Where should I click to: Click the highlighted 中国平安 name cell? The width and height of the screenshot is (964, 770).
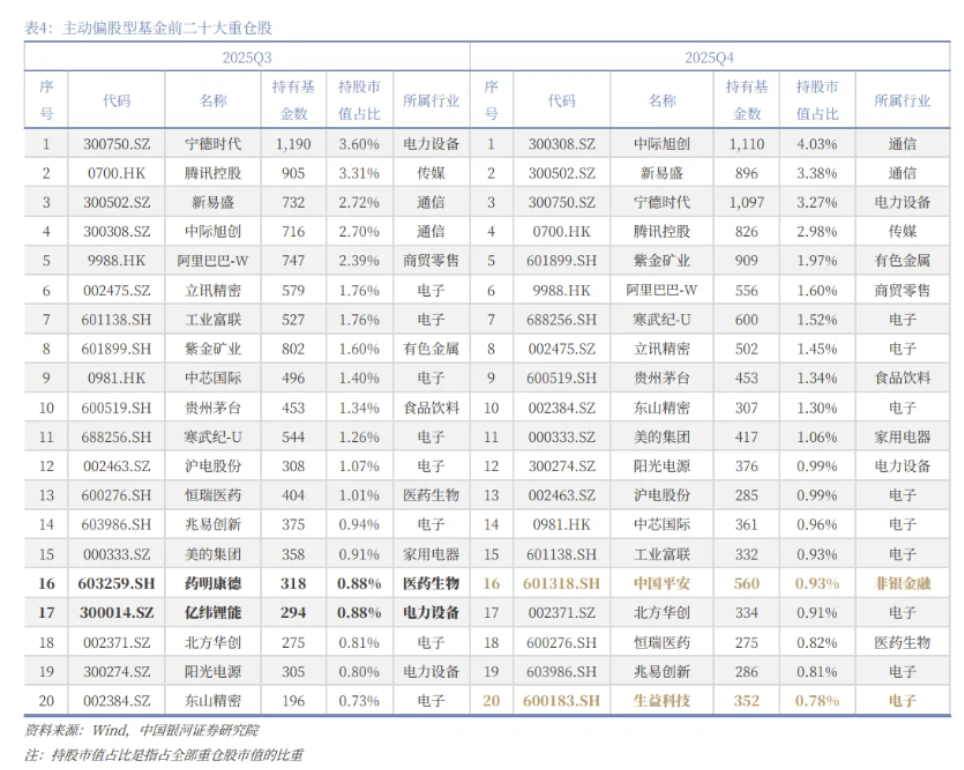[x=661, y=583]
